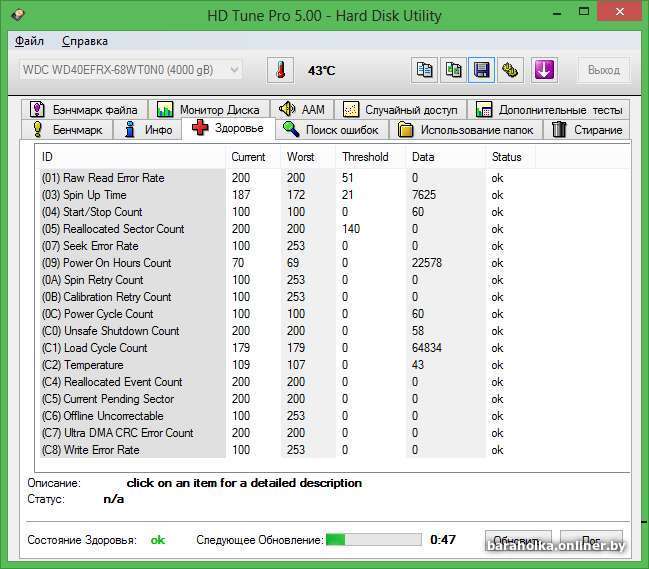The image size is (649, 569).
Task: Click the 64834 load cycle data value
Action: 427,348
